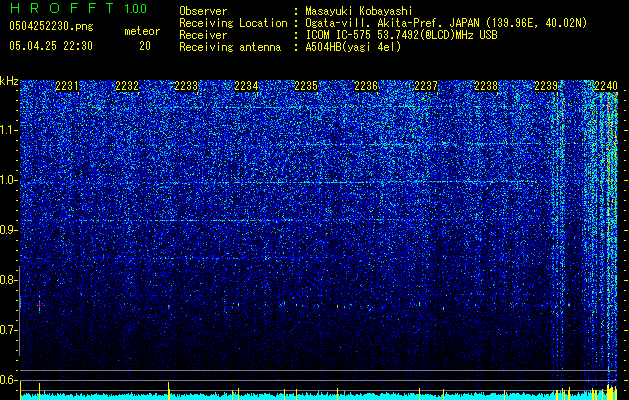Click the 2239 time marker
The width and height of the screenshot is (629, 400).
546,86
